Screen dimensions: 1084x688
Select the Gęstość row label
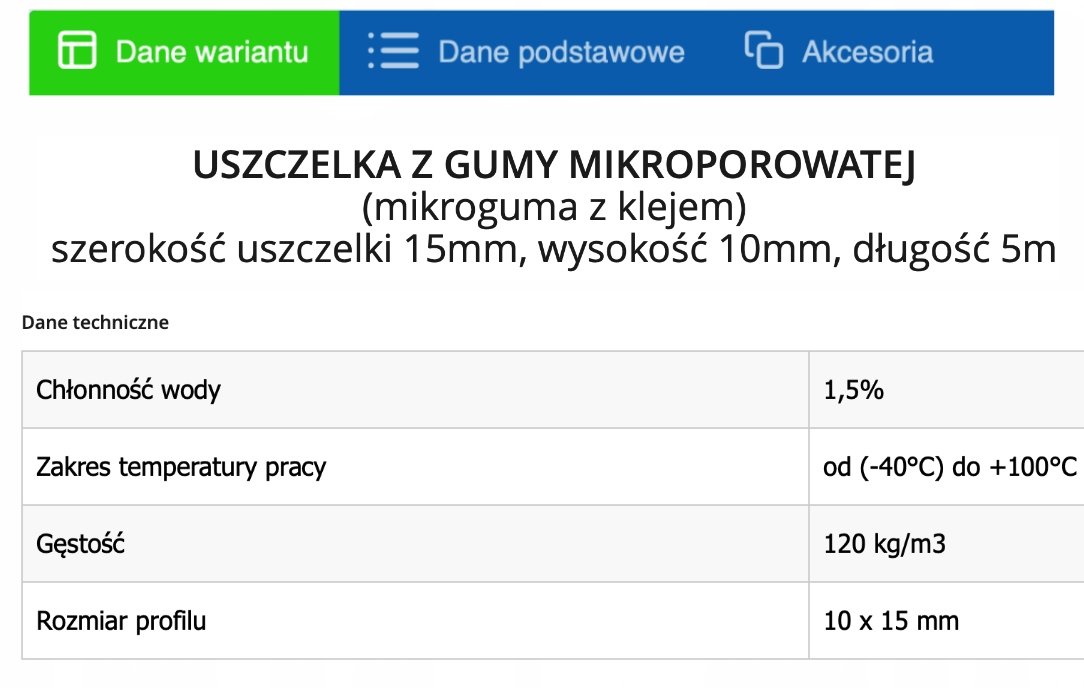pos(80,544)
